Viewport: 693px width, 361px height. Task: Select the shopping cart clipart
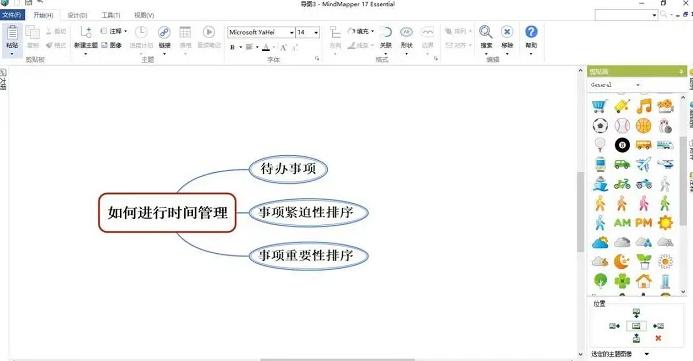pyautogui.click(x=600, y=106)
